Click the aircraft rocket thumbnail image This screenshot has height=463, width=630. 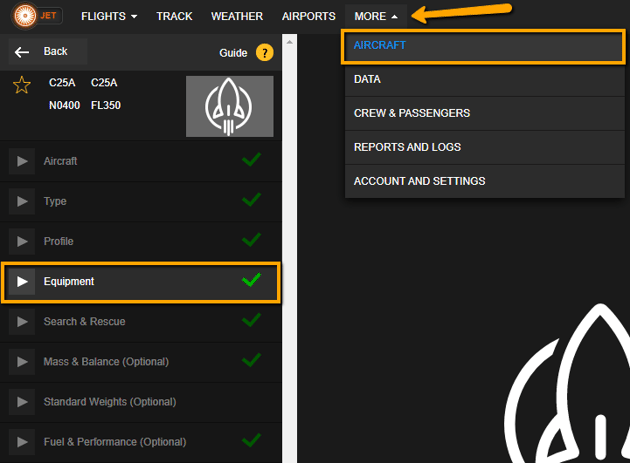[x=229, y=107]
